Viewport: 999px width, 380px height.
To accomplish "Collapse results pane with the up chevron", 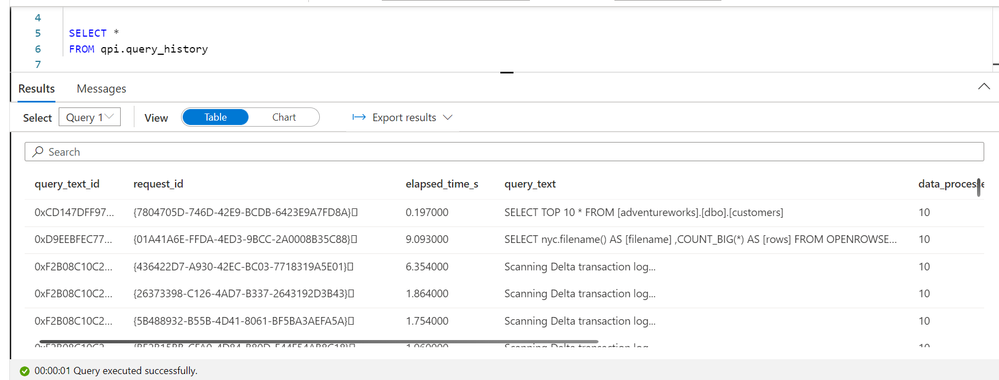I will coord(984,87).
